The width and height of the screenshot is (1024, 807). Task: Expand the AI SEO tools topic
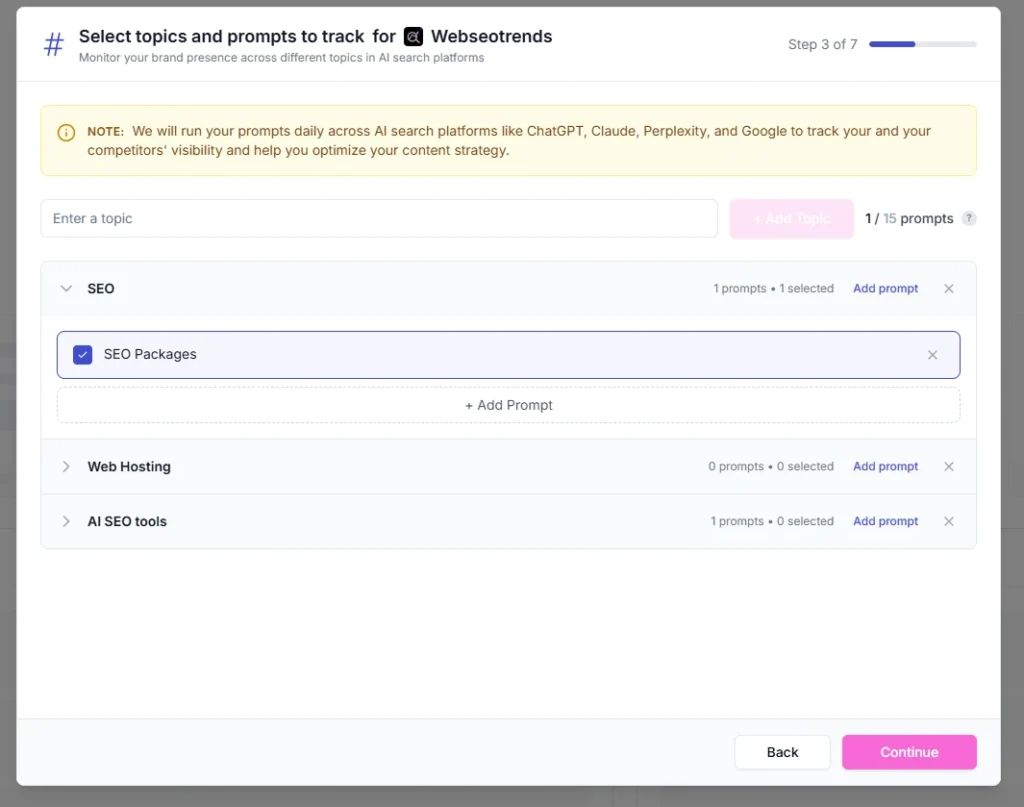[66, 521]
